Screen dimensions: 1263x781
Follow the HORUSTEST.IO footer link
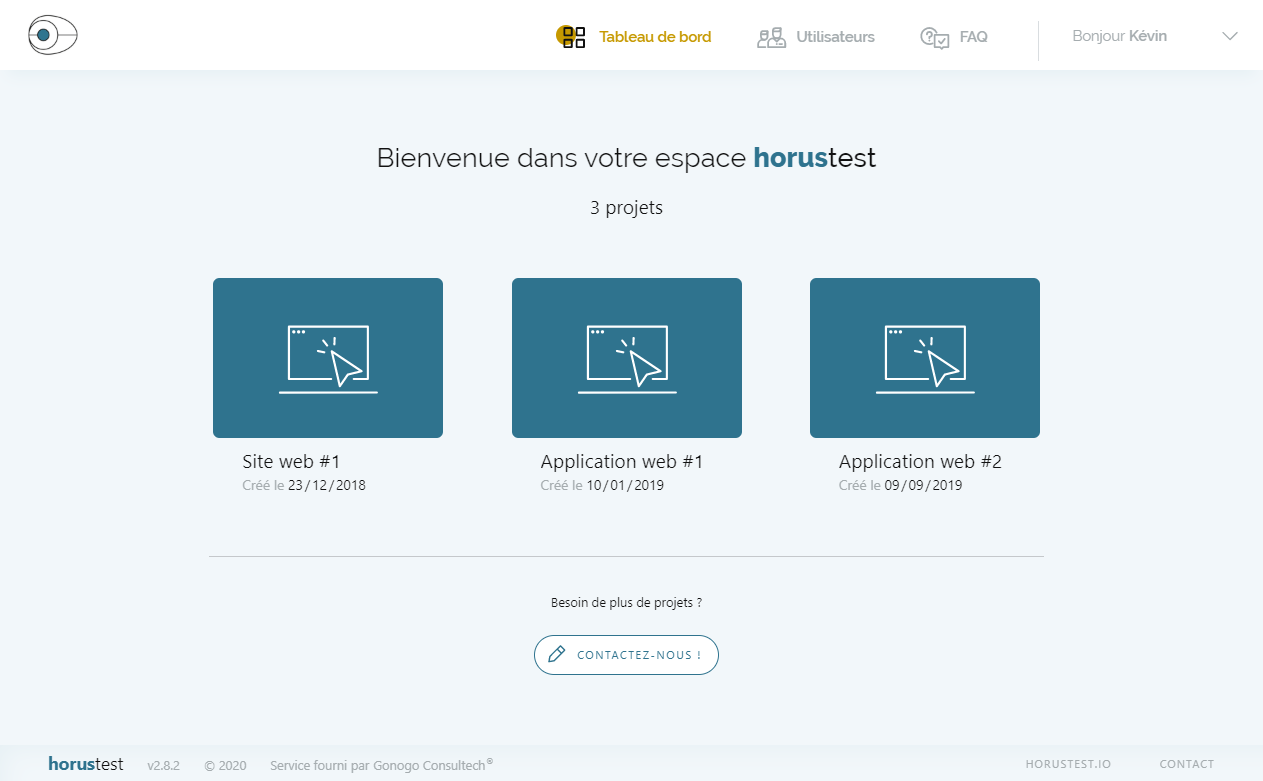coord(1068,764)
